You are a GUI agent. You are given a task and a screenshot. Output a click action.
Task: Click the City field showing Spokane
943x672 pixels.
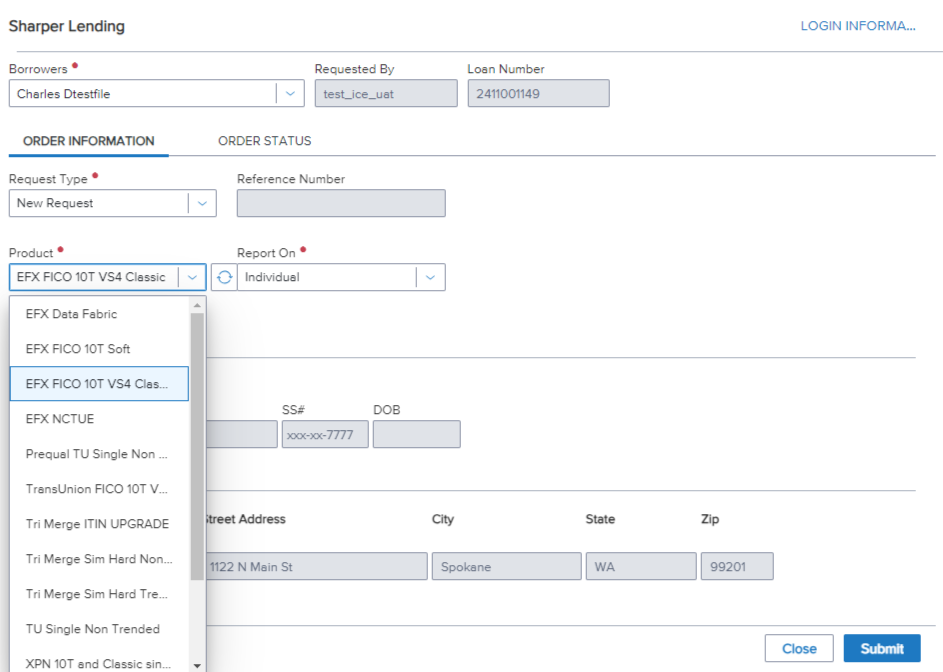pos(506,567)
